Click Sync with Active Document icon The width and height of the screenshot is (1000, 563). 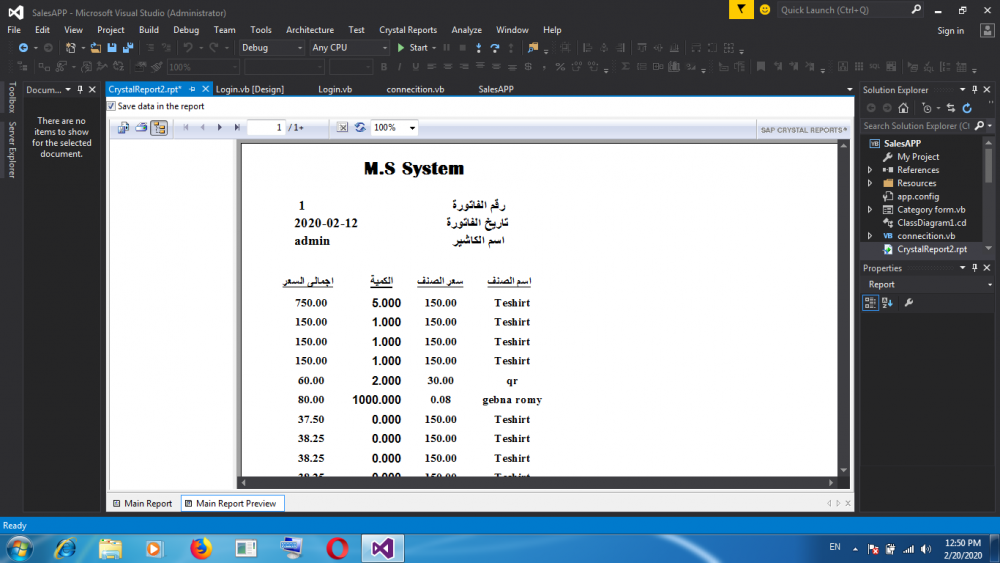[x=951, y=108]
